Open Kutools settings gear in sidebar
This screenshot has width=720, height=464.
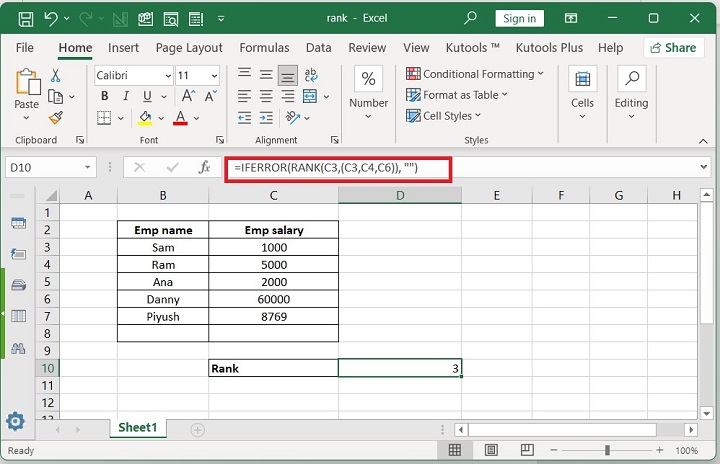tap(15, 420)
